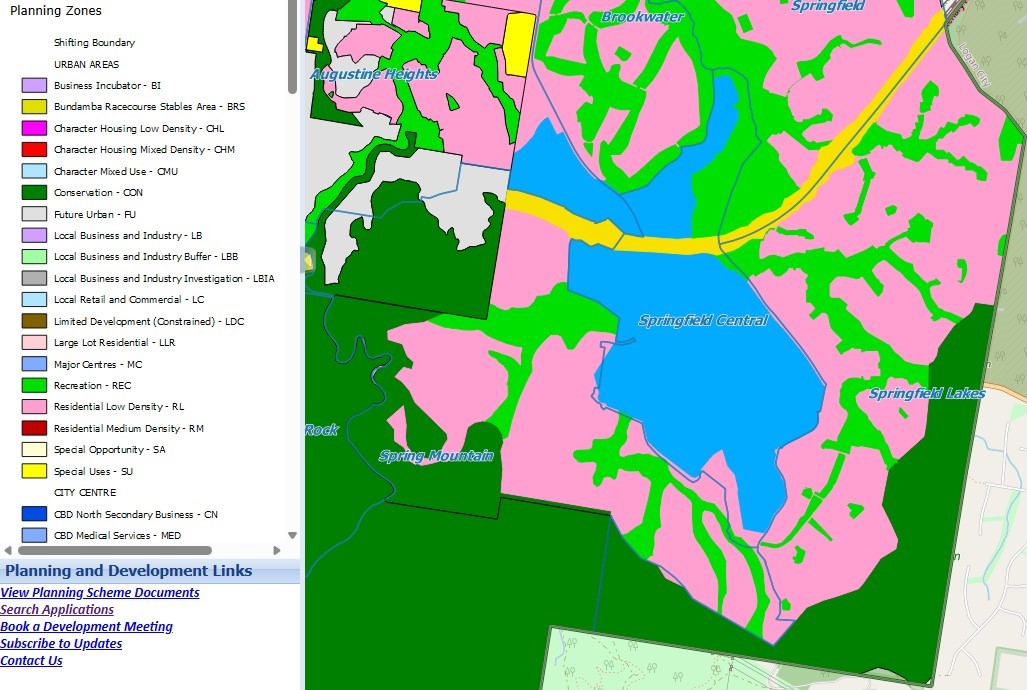Click the Springfield Central label on the map
The width and height of the screenshot is (1027, 690).
coord(703,321)
